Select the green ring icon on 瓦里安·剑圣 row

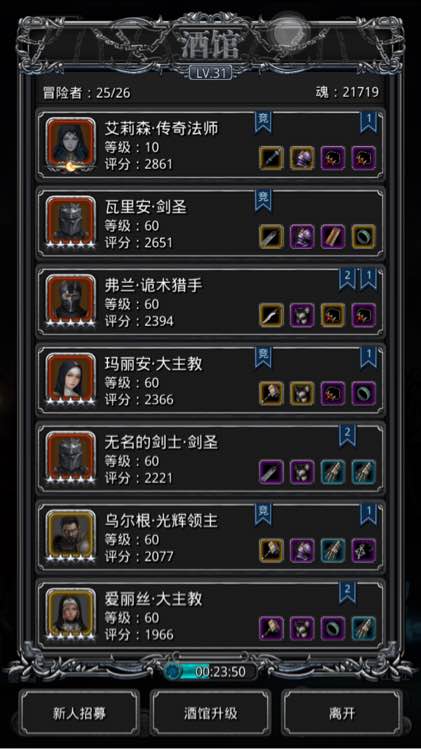tap(364, 237)
